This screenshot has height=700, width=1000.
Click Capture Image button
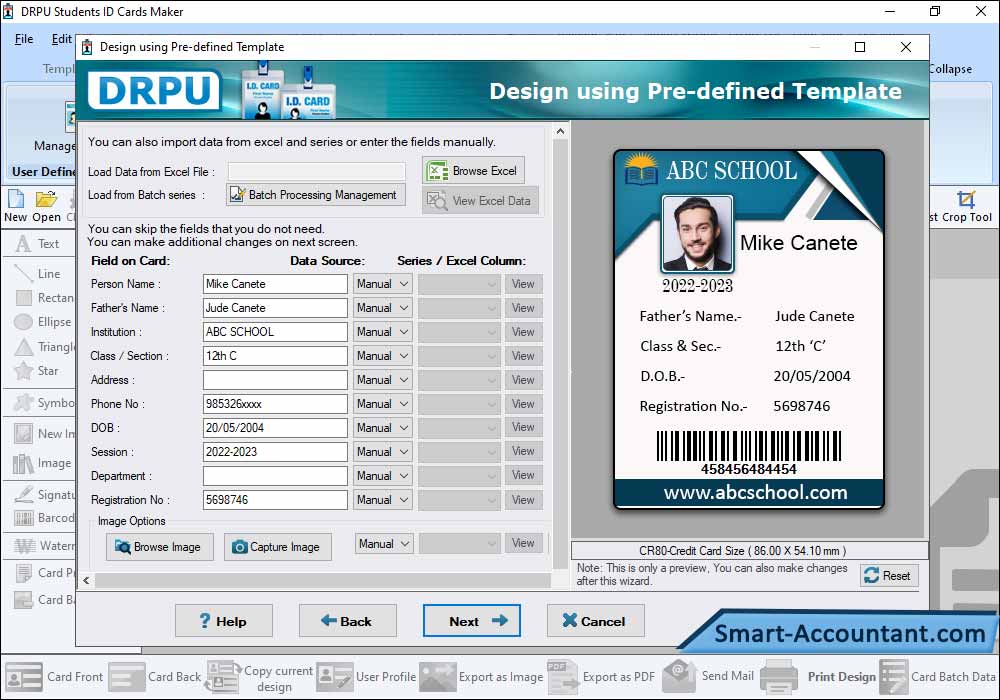[277, 547]
